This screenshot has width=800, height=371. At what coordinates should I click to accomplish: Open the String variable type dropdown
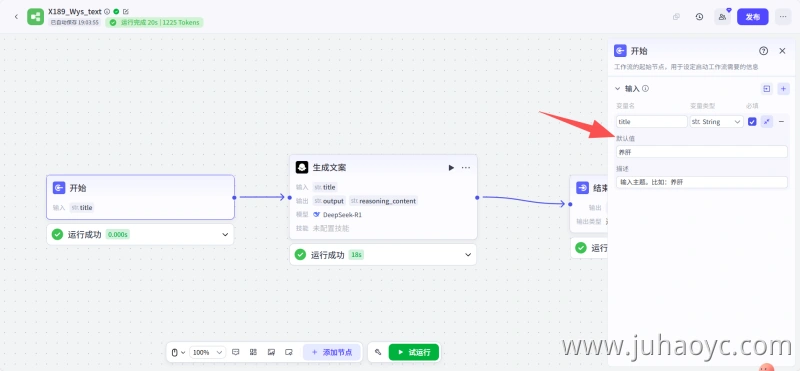click(716, 121)
